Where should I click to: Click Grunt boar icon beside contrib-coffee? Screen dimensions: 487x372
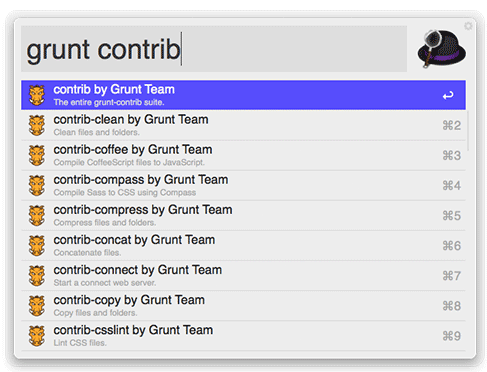click(x=37, y=155)
